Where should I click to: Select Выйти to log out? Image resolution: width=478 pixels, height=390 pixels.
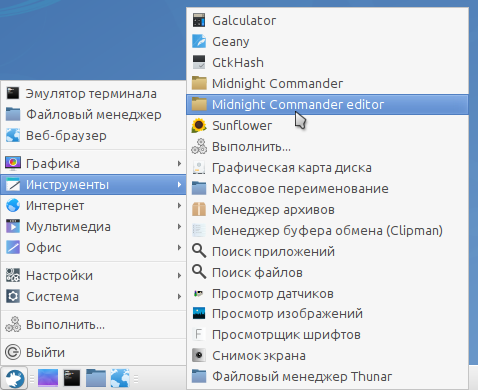click(93, 352)
